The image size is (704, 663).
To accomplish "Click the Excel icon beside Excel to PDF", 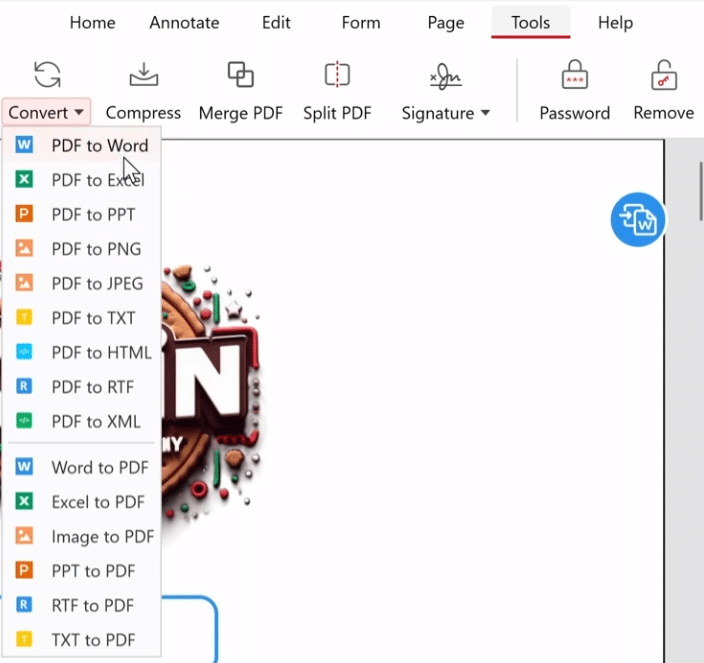I will 24,501.
